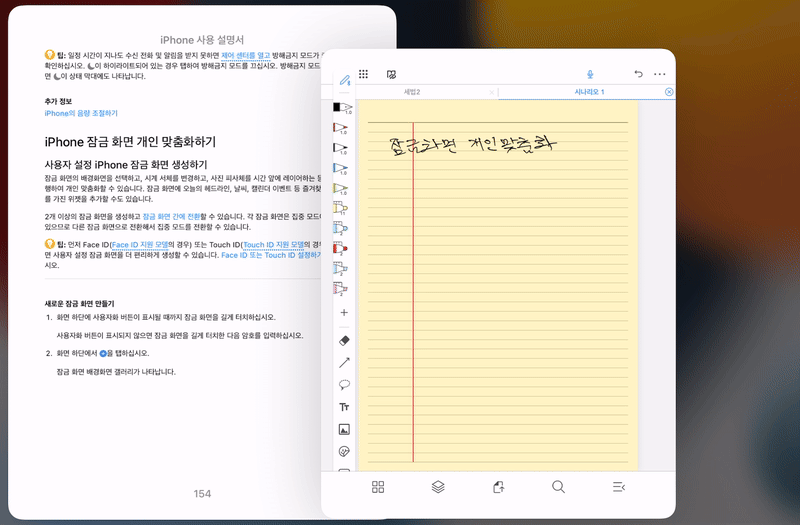The height and width of the screenshot is (525, 800).
Task: Select the line arrow shape tool
Action: click(344, 363)
